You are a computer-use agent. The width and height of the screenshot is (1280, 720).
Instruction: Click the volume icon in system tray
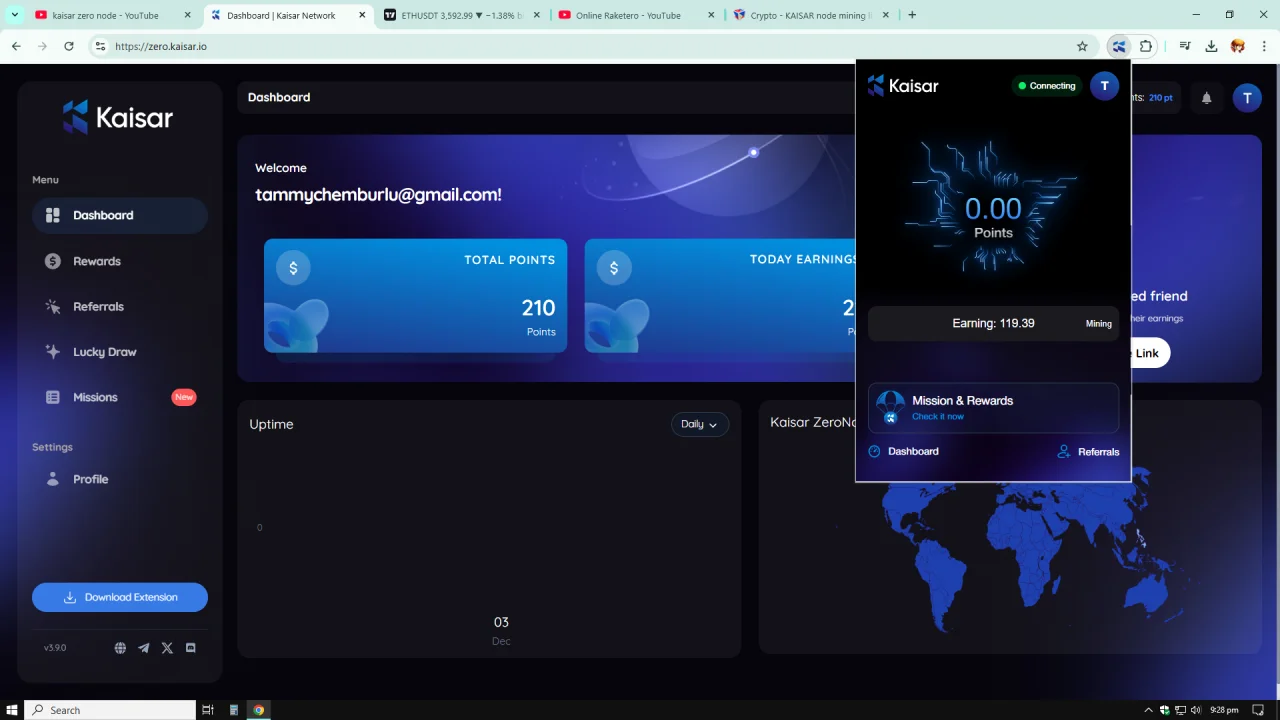1197,710
